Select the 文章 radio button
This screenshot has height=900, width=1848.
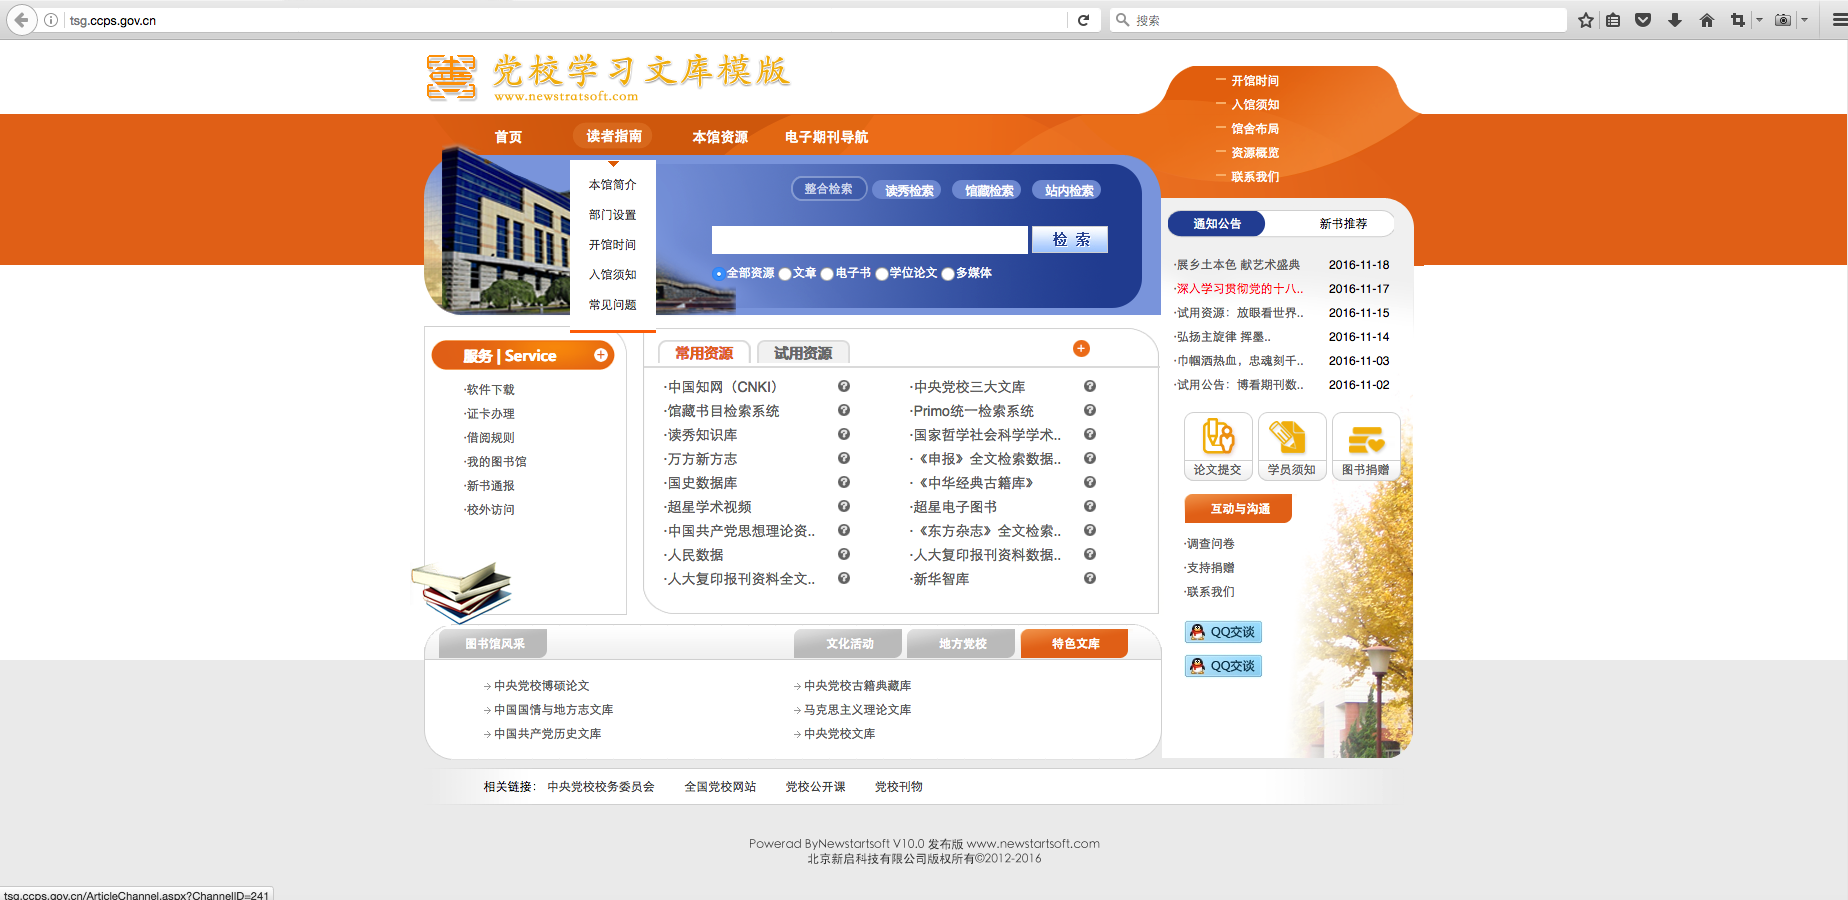(x=785, y=274)
